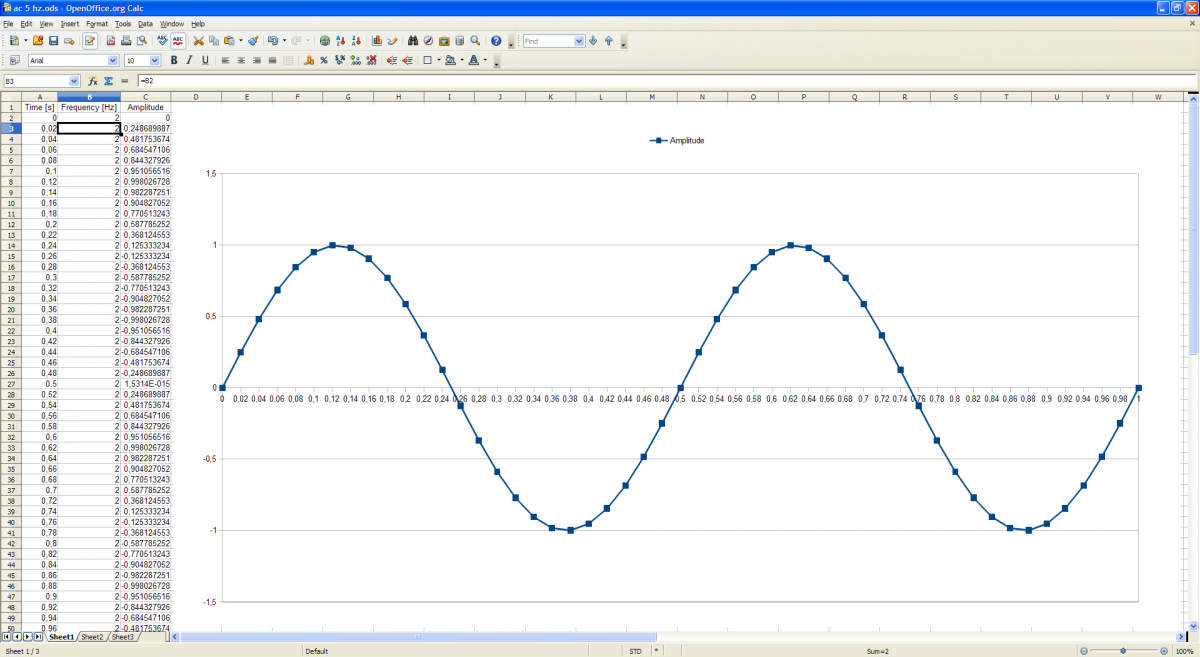Click the Cut scissors icon

click(x=198, y=41)
